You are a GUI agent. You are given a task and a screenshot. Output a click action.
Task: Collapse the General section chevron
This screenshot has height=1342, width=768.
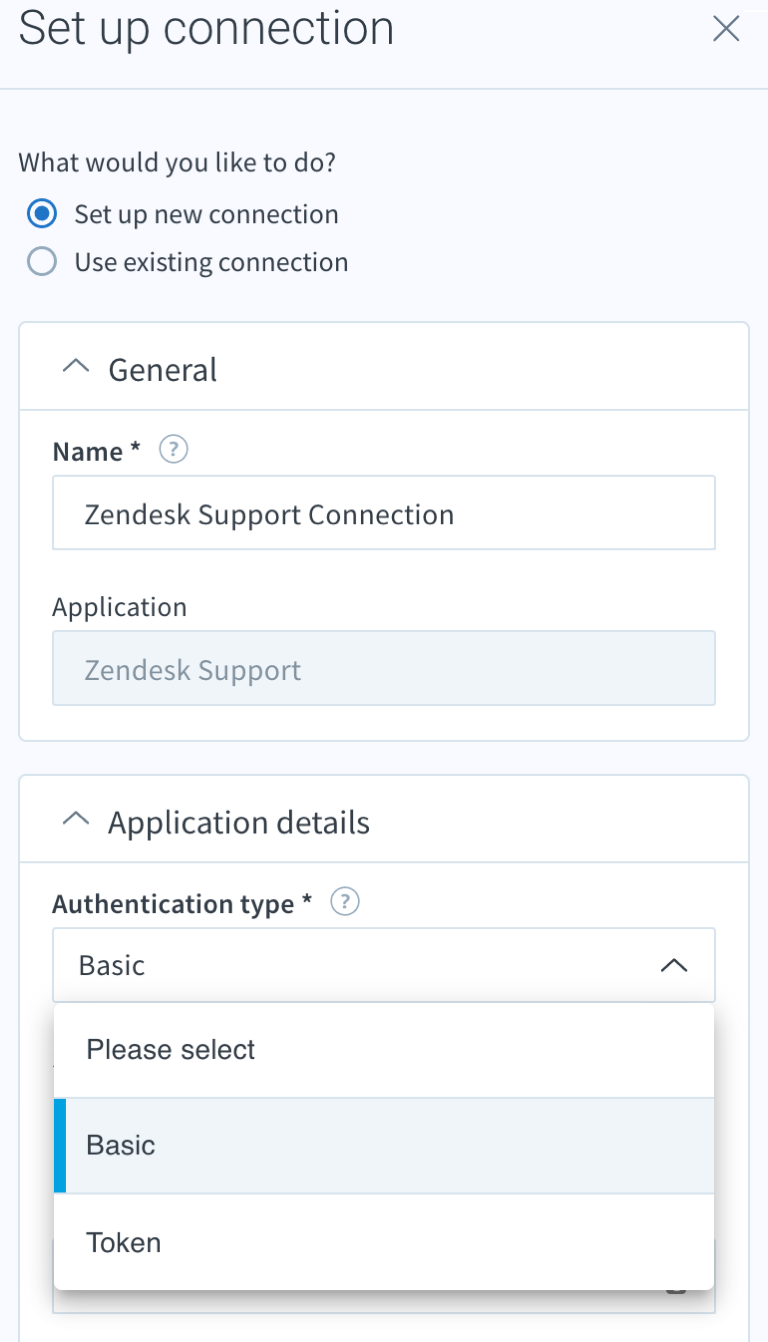coord(76,368)
